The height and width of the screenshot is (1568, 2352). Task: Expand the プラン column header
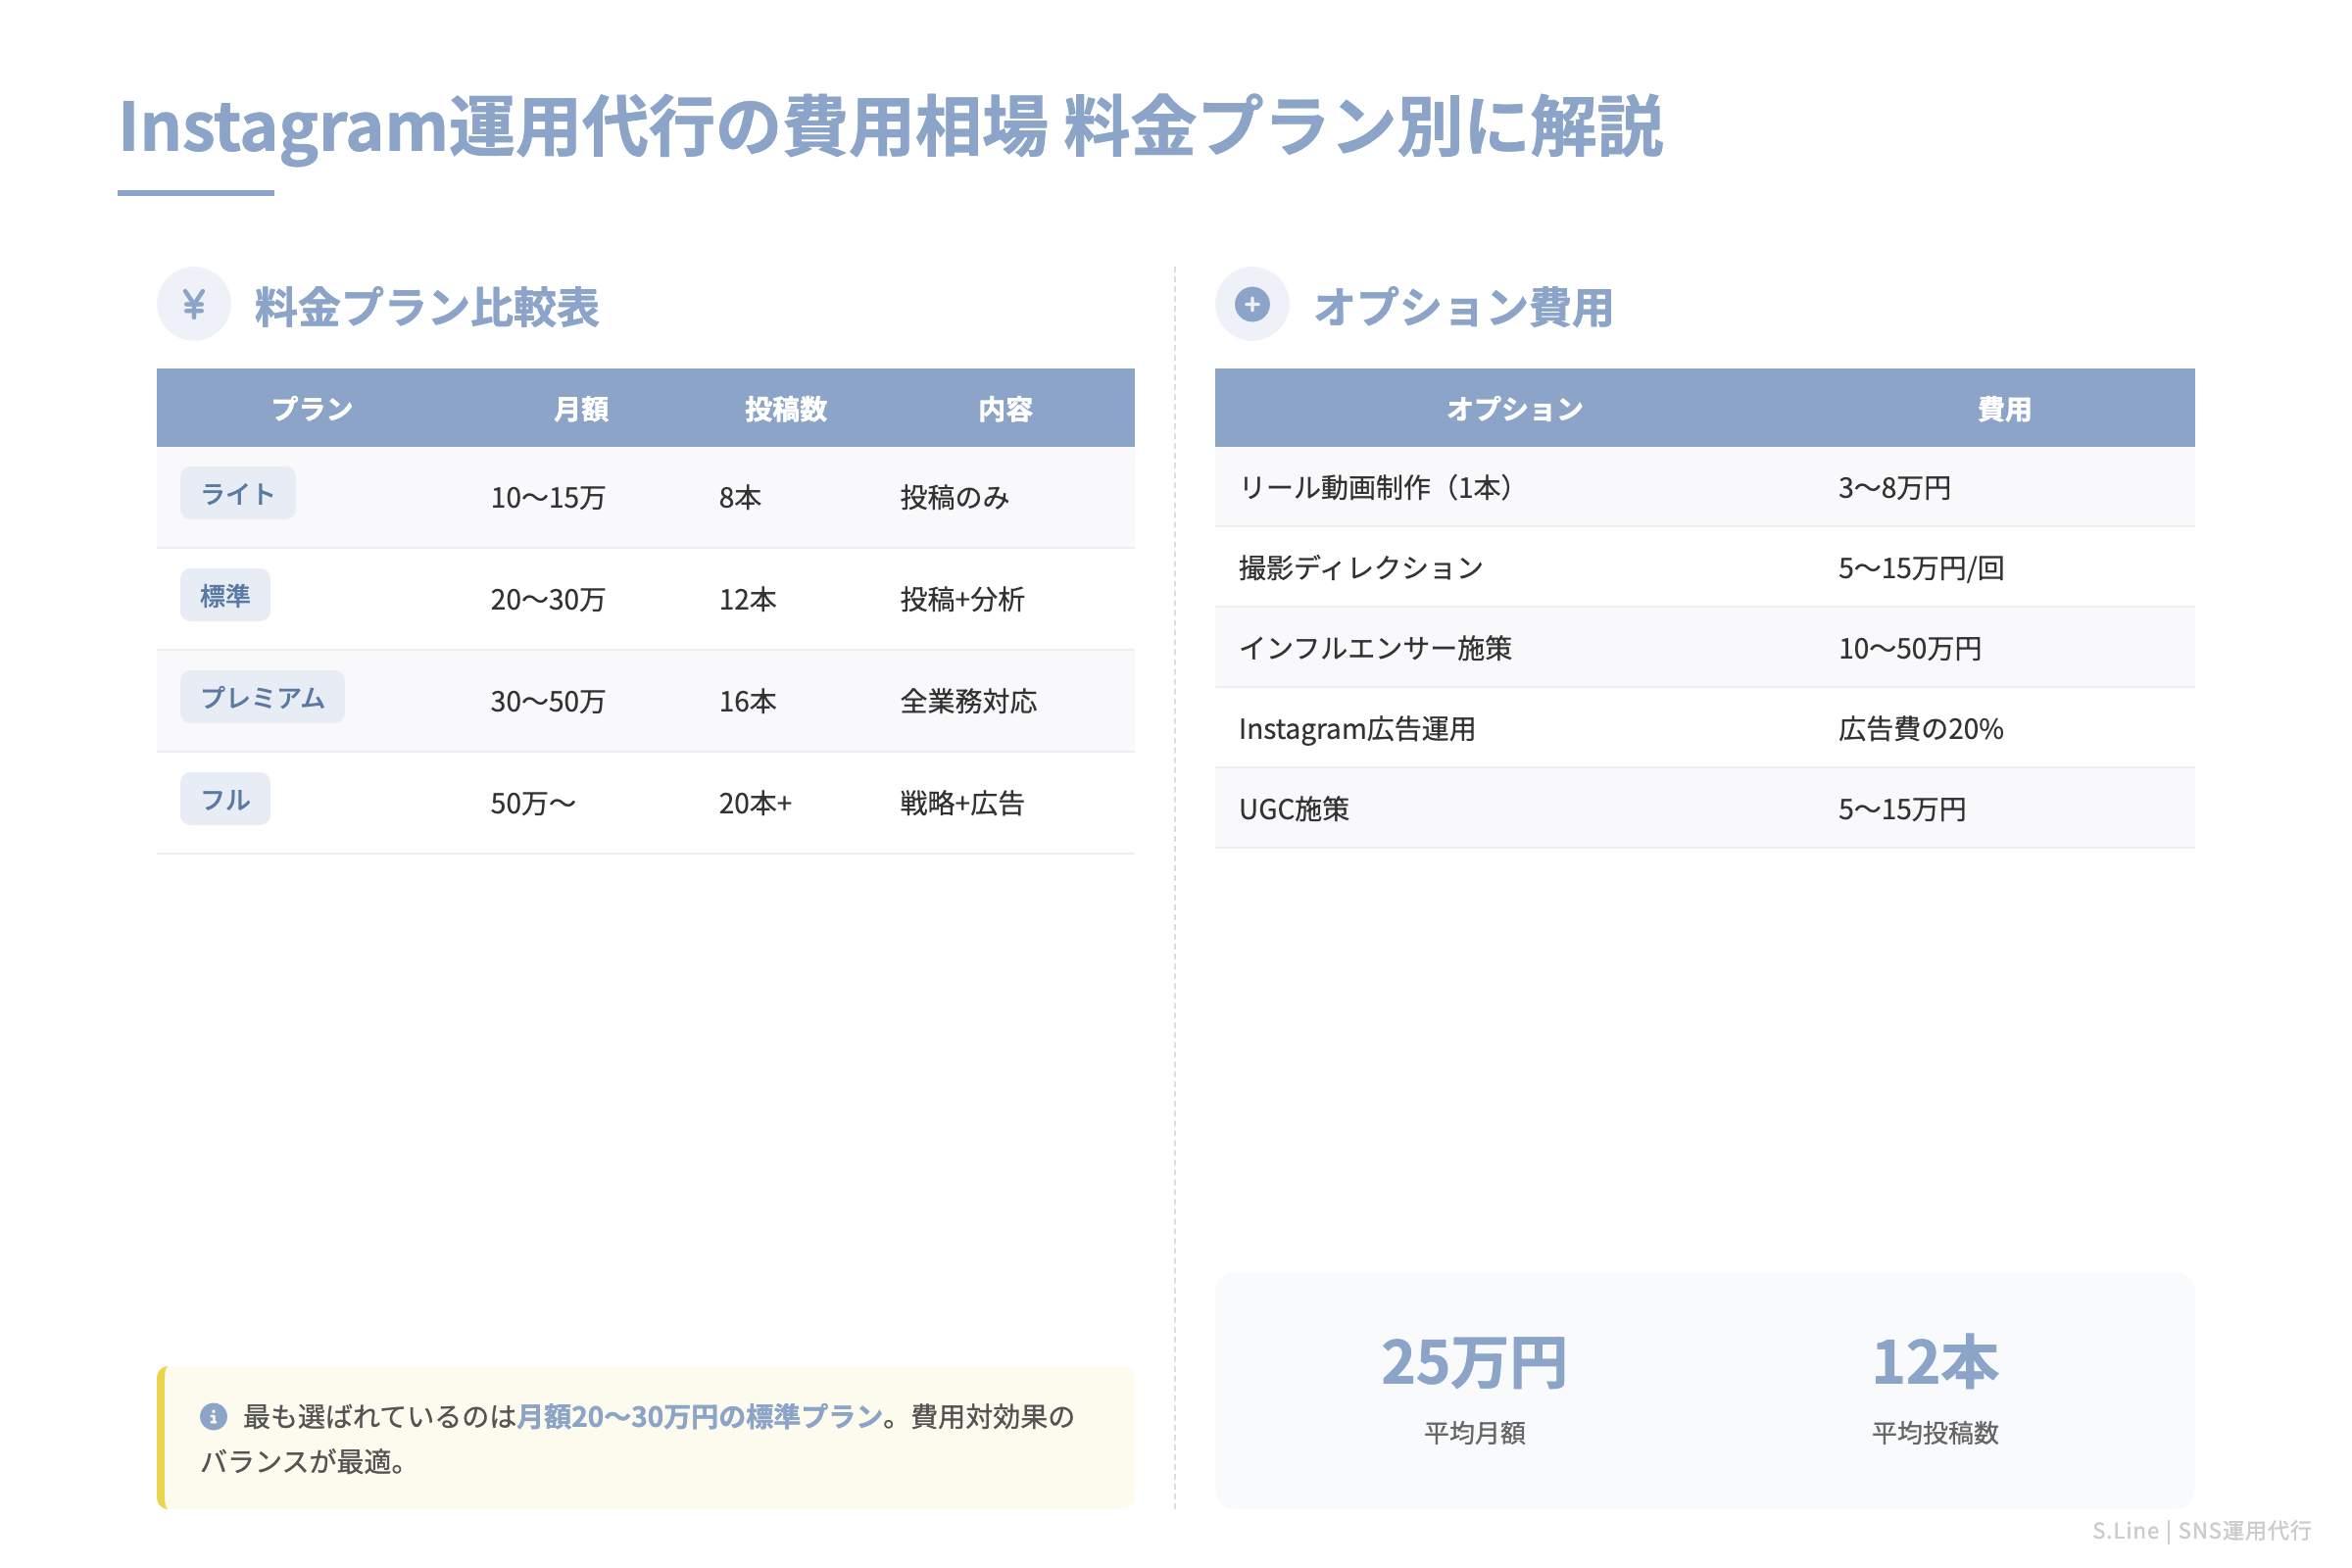pyautogui.click(x=312, y=408)
